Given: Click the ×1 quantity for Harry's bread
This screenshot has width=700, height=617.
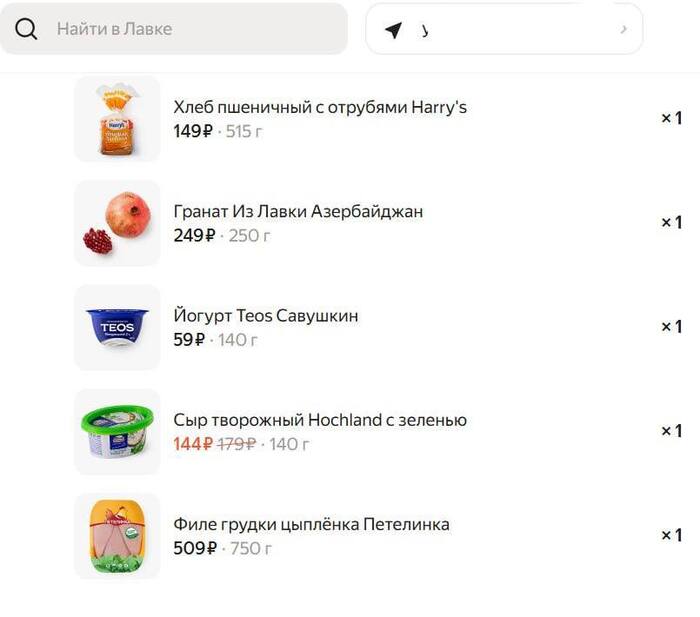Looking at the screenshot, I should click(671, 118).
